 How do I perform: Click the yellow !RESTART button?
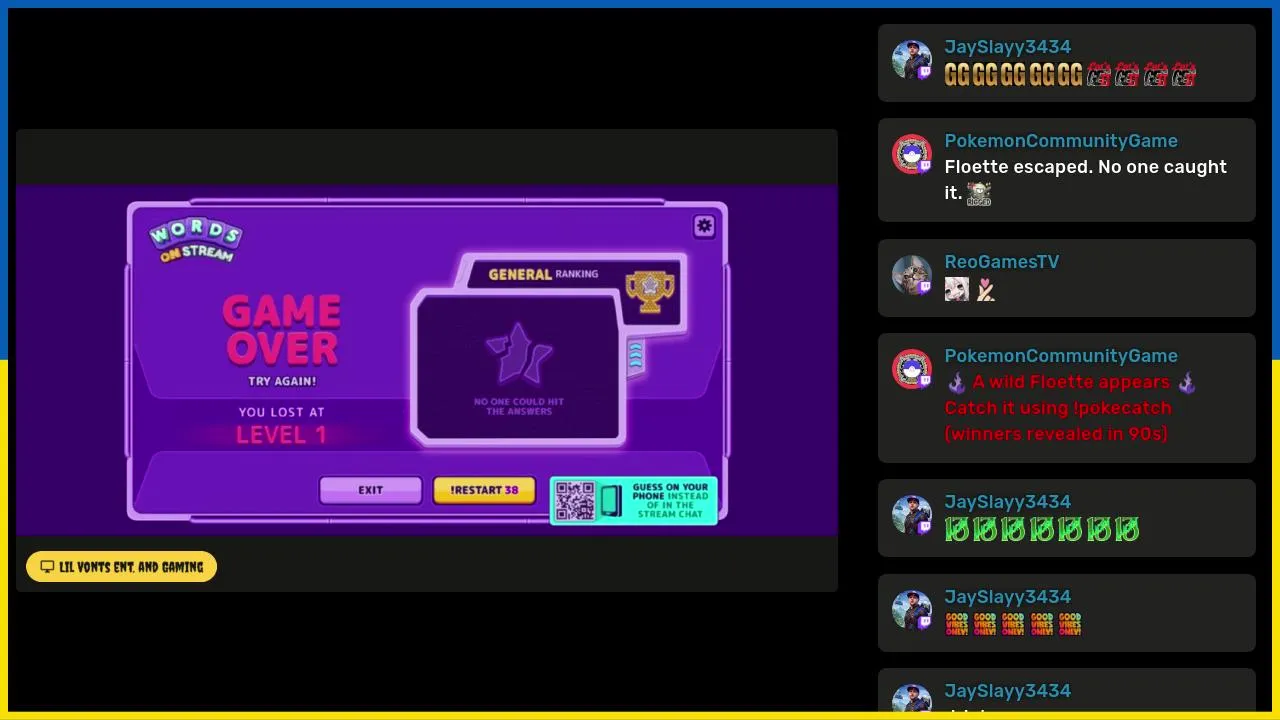coord(484,490)
